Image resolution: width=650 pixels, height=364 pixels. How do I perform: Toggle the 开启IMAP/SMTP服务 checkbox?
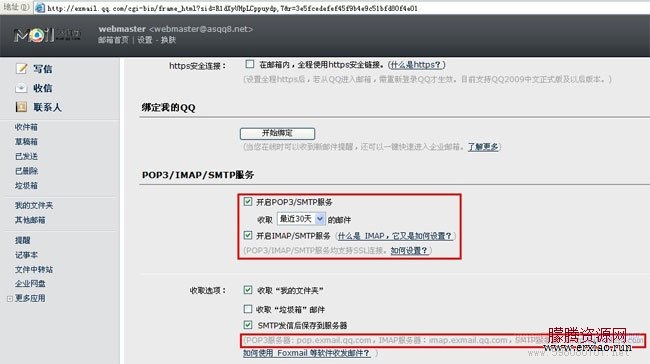point(248,235)
